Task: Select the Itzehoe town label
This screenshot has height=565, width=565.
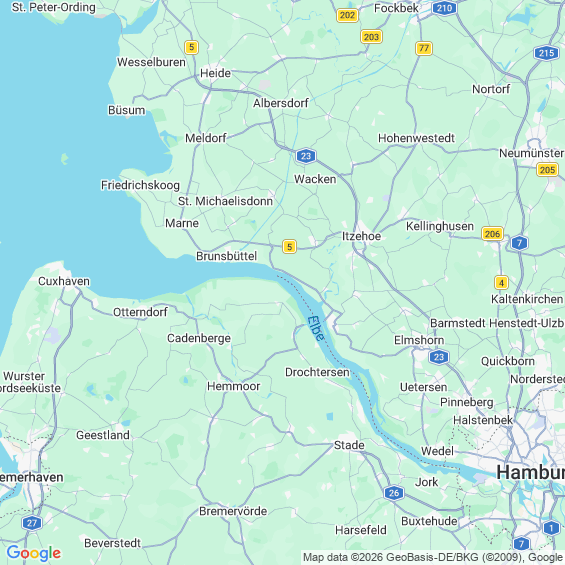Action: point(361,236)
